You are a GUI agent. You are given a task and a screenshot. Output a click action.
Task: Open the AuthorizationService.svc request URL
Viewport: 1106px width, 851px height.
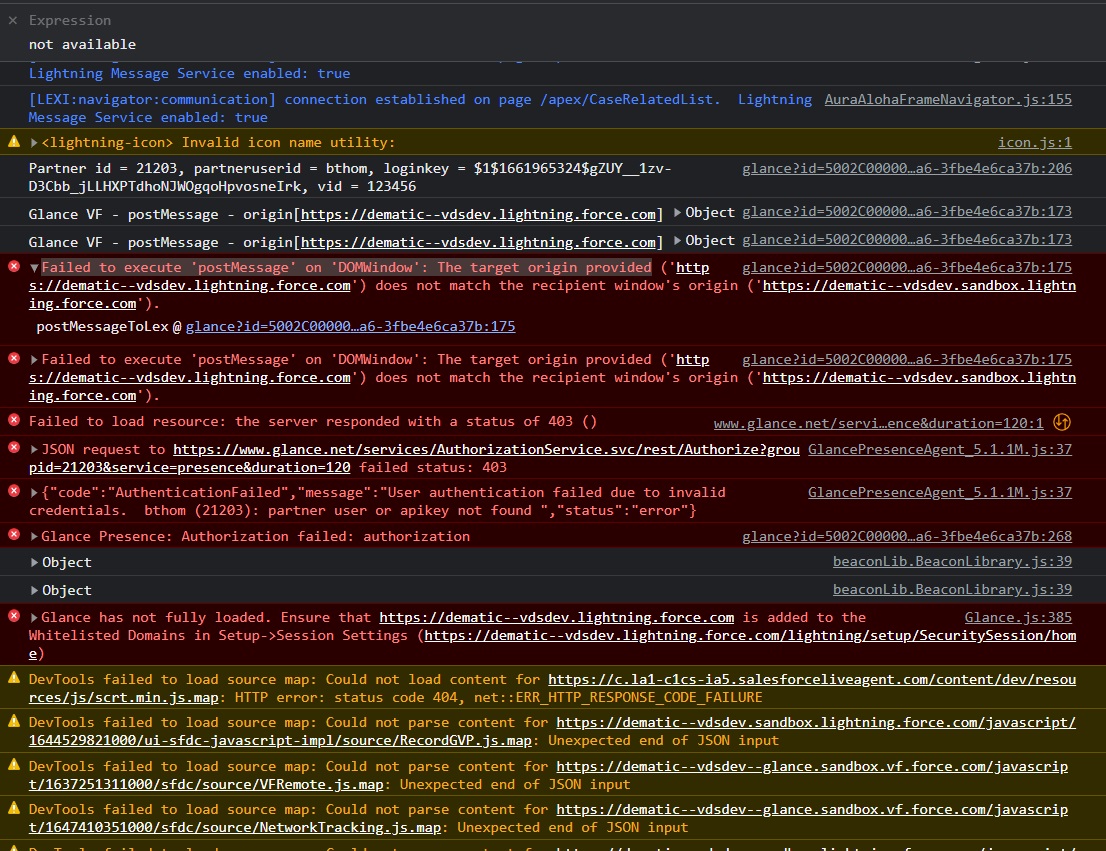coord(486,450)
